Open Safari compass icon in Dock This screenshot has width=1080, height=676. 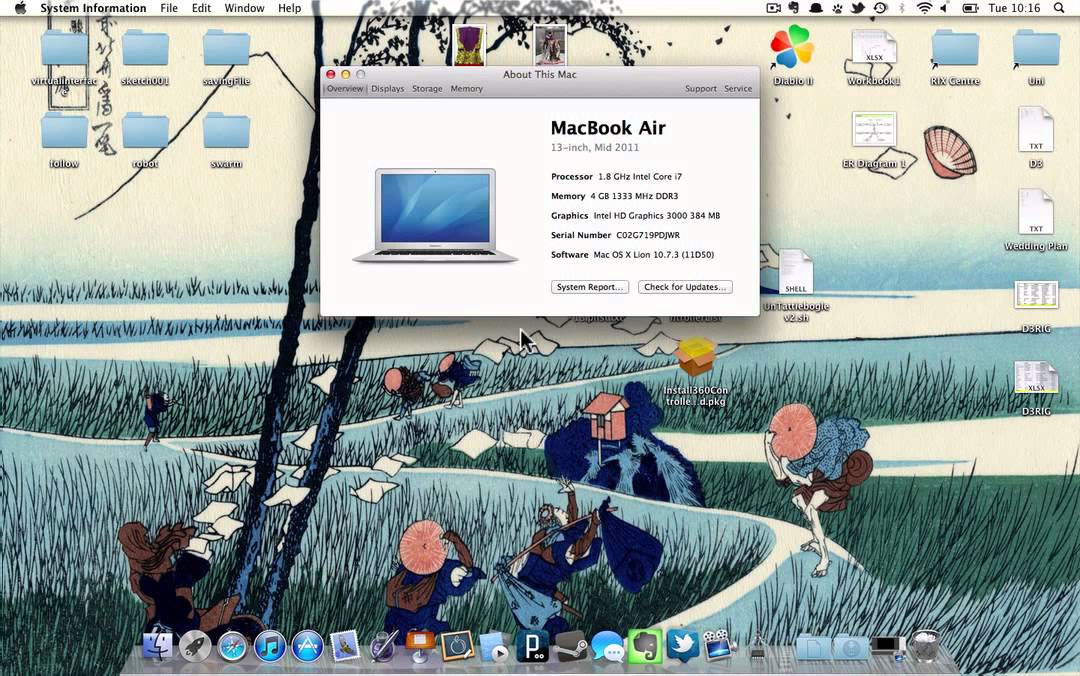pos(232,647)
